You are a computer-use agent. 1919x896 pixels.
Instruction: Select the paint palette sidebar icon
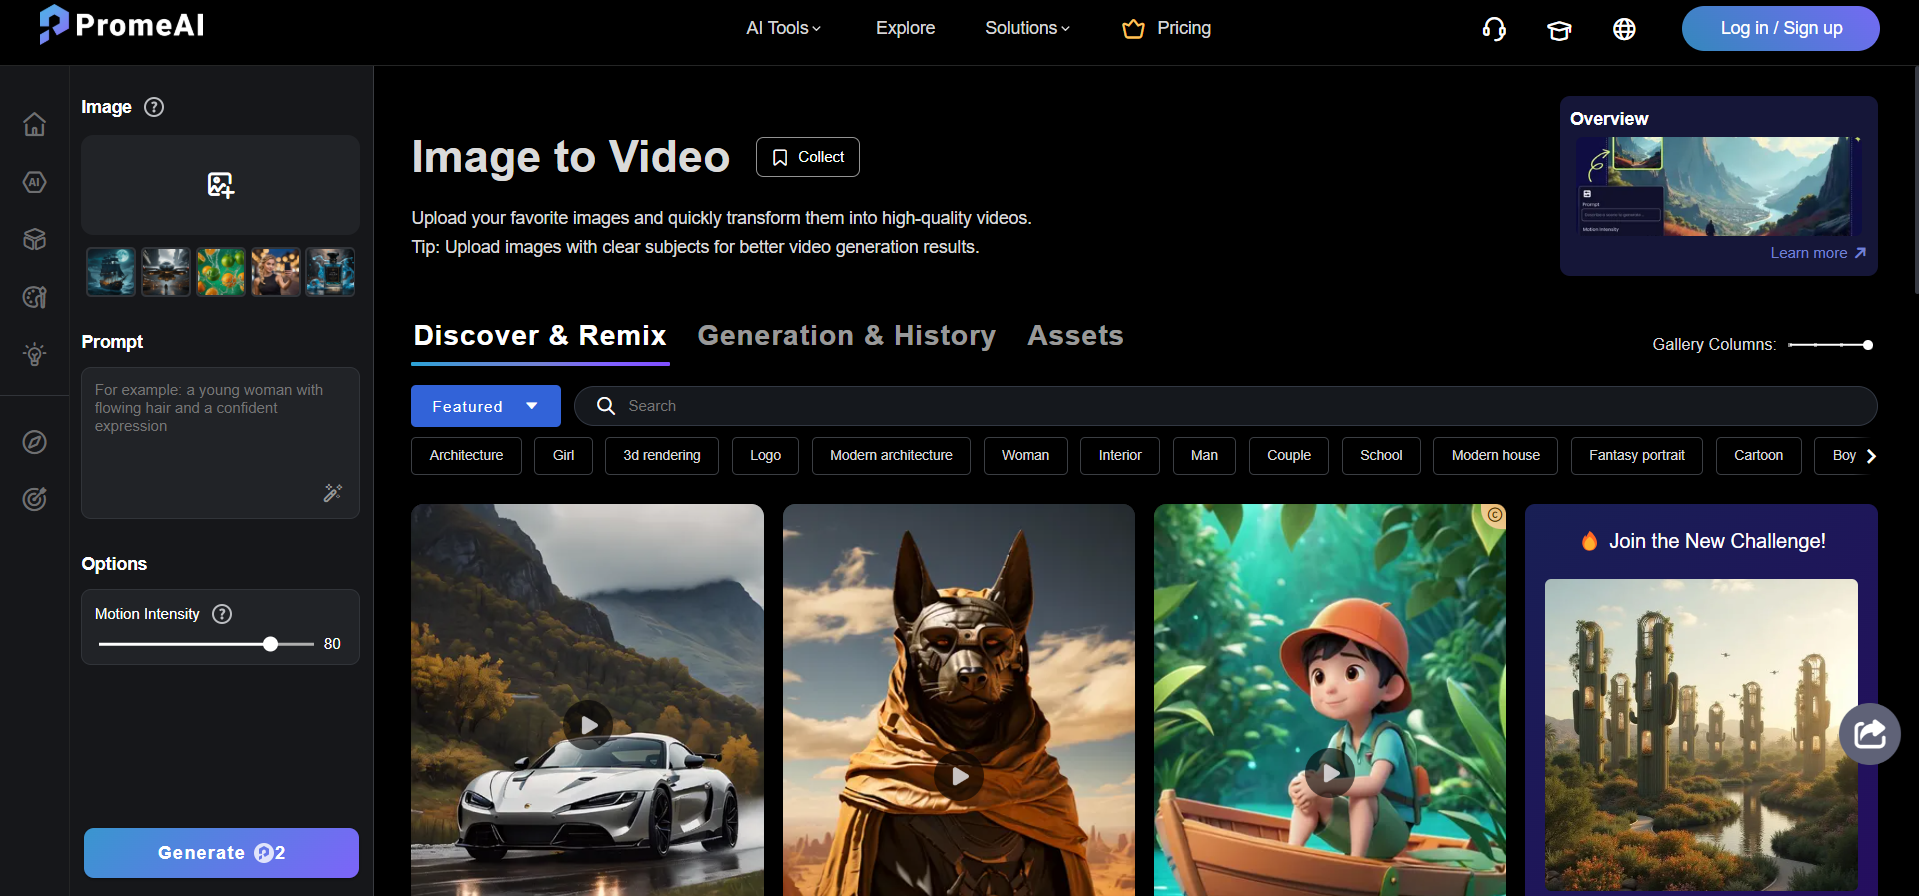[34, 297]
